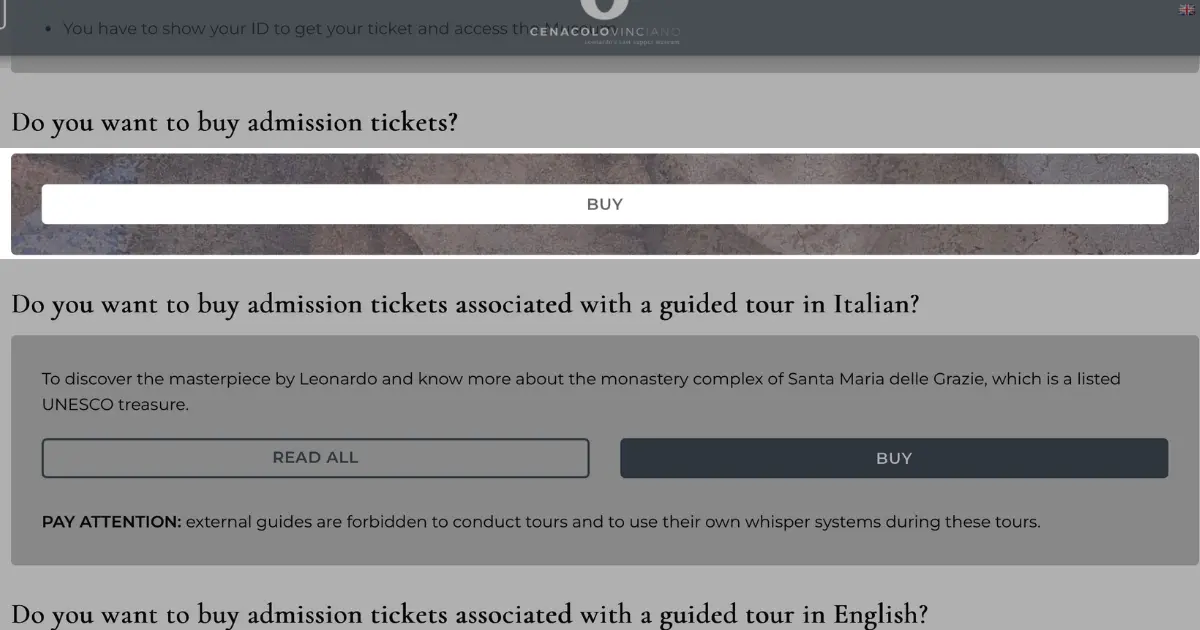Click the Italian guided tour question heading
The image size is (1200, 630).
pos(465,304)
